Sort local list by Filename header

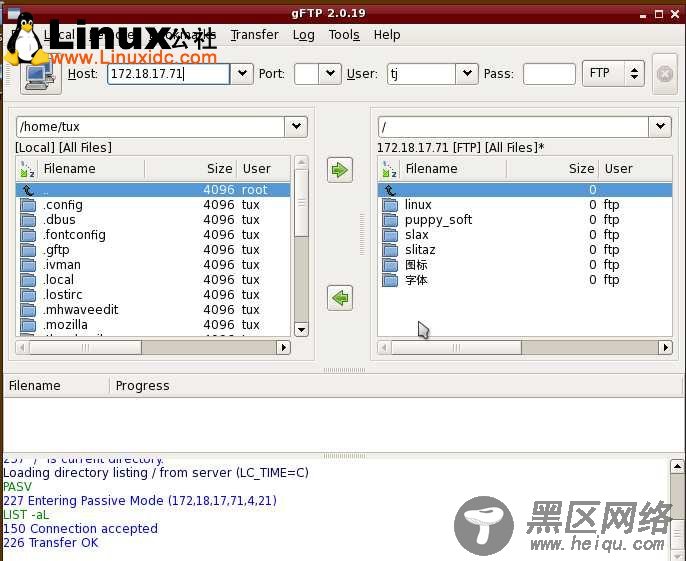(91, 169)
